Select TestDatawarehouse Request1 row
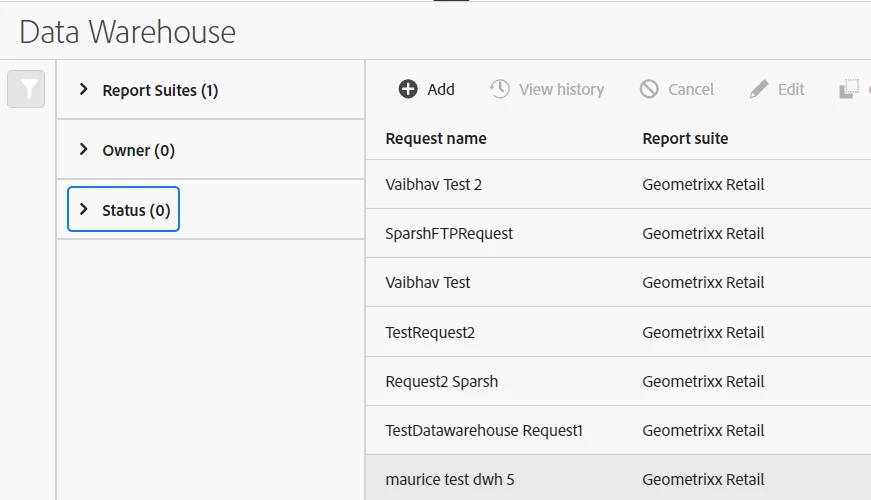The height and width of the screenshot is (500, 871). click(484, 430)
